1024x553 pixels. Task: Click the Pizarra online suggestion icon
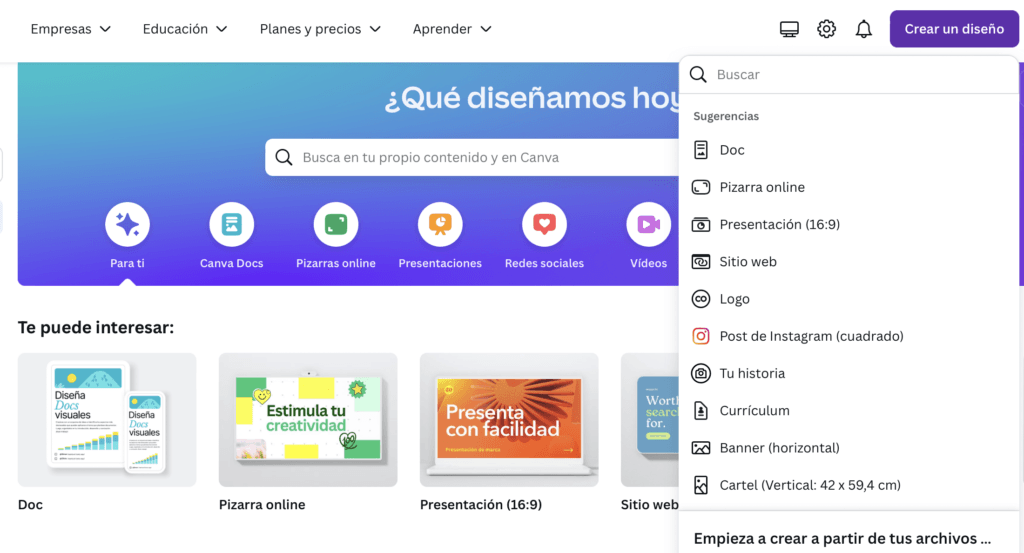pos(701,187)
